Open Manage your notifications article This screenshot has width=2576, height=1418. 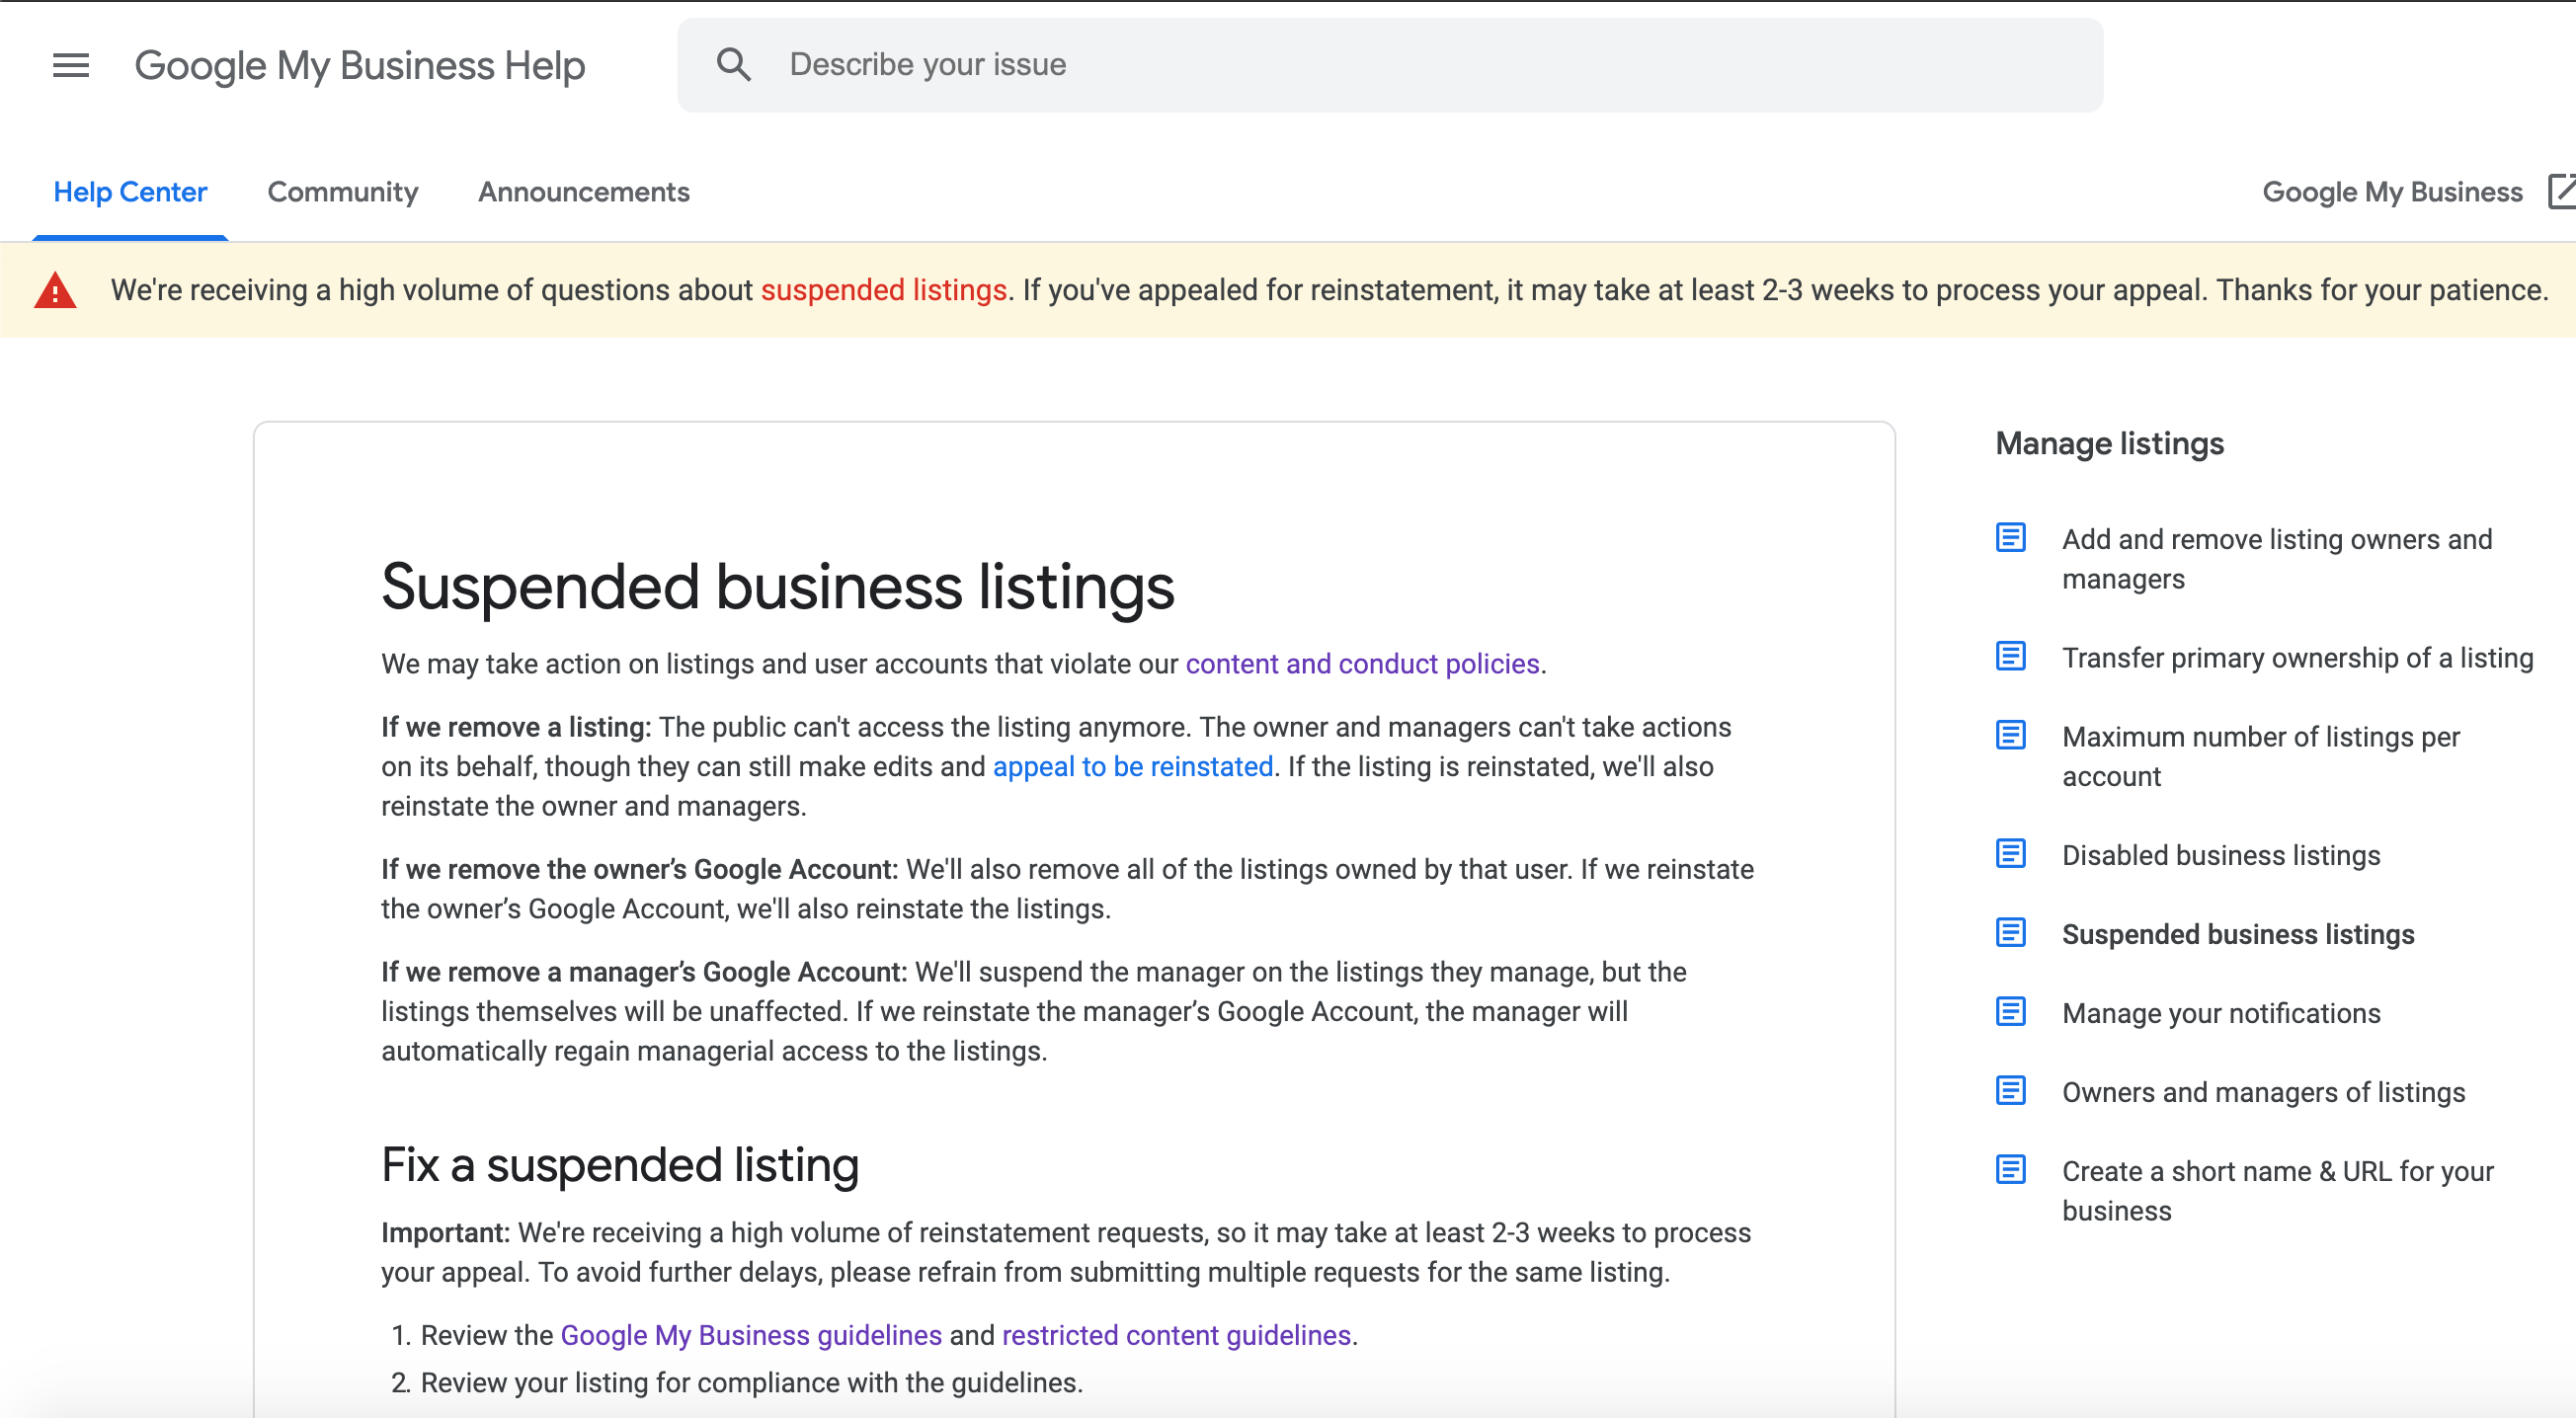pyautogui.click(x=2221, y=1014)
